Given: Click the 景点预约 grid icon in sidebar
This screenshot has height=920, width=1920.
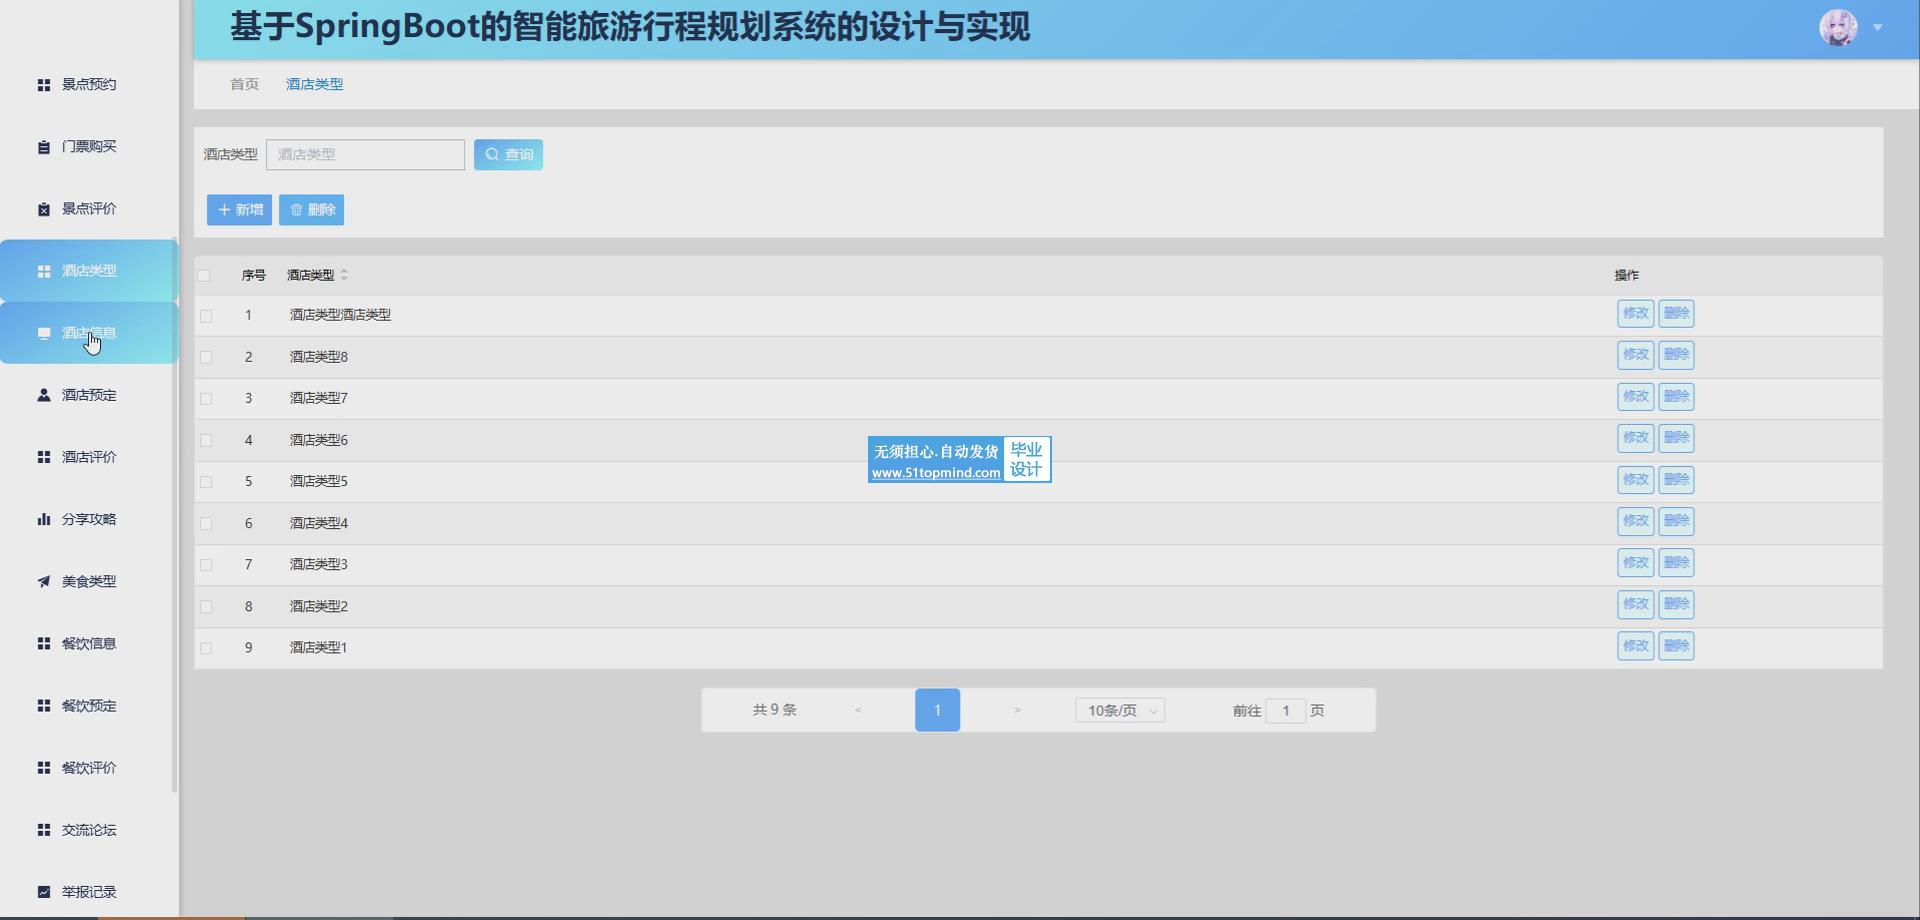Looking at the screenshot, I should (44, 85).
